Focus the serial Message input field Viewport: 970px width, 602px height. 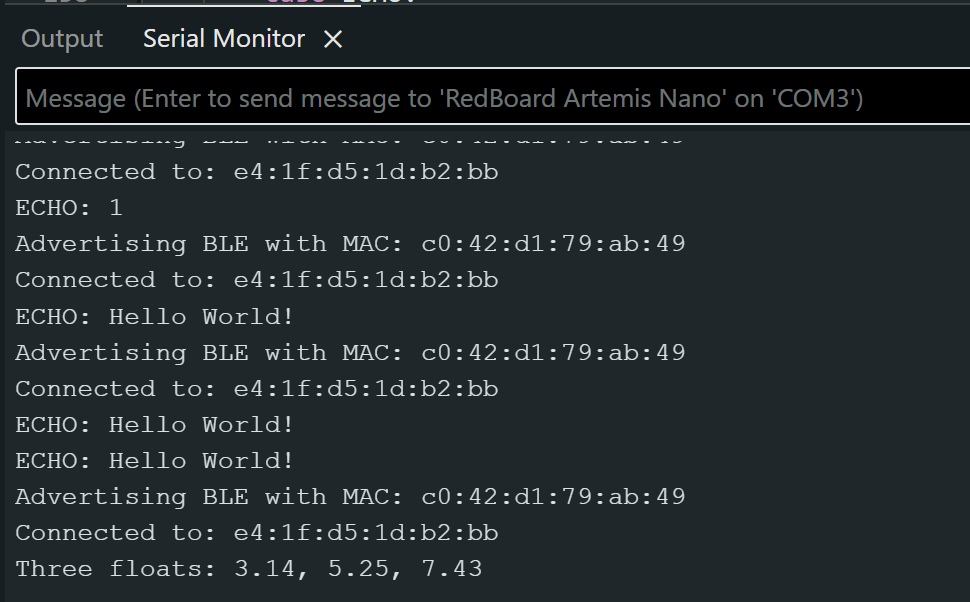point(490,98)
